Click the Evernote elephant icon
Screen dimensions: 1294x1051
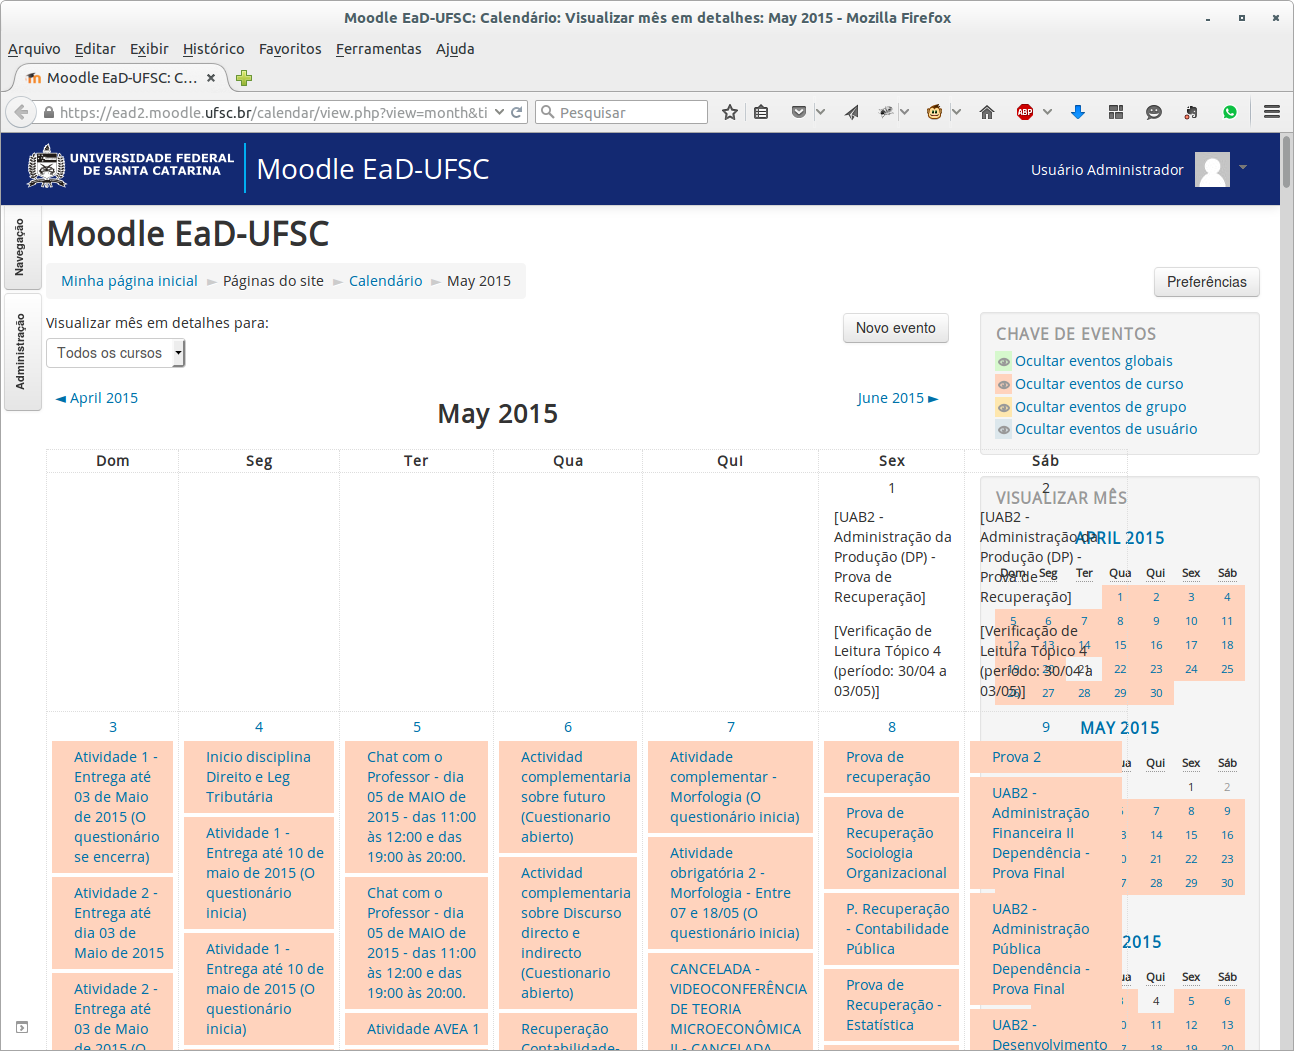pyautogui.click(x=1191, y=112)
